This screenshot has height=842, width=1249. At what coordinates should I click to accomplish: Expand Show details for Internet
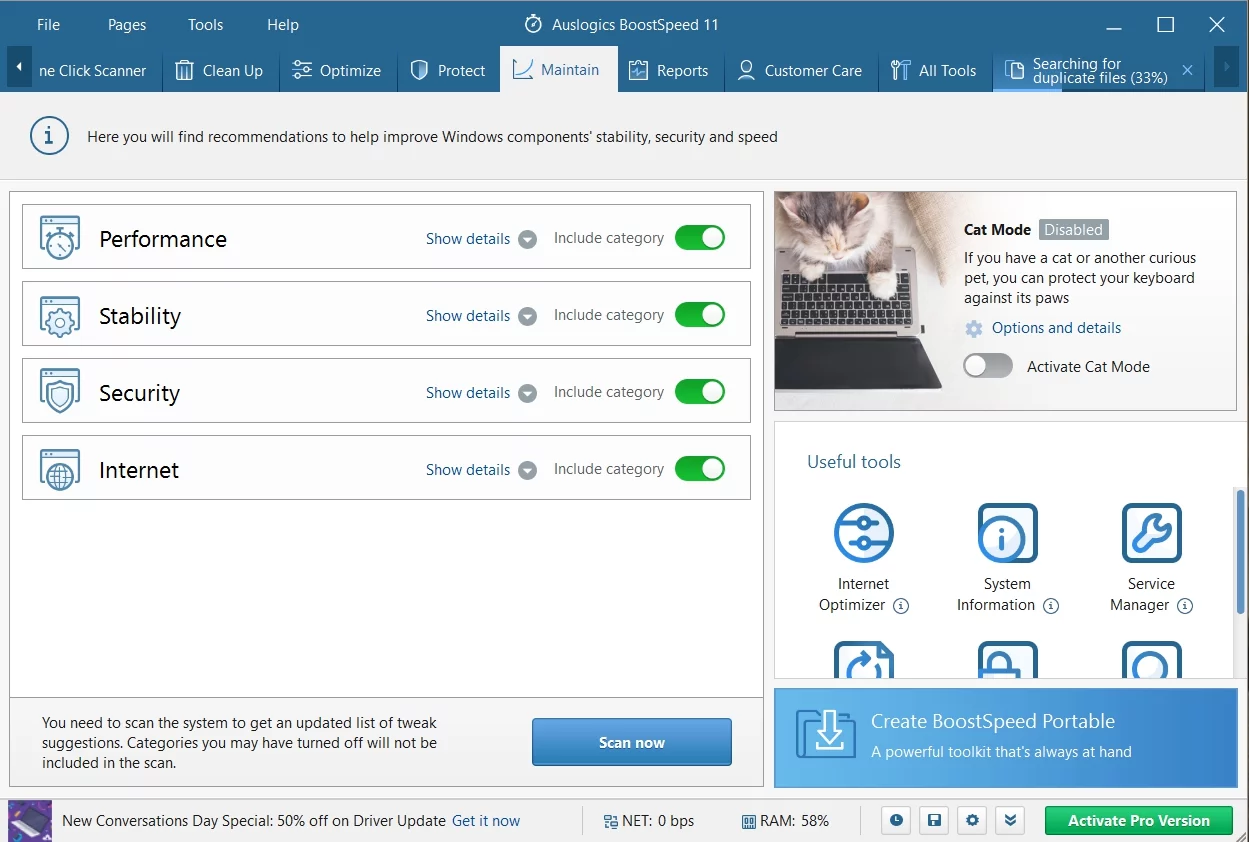[480, 470]
